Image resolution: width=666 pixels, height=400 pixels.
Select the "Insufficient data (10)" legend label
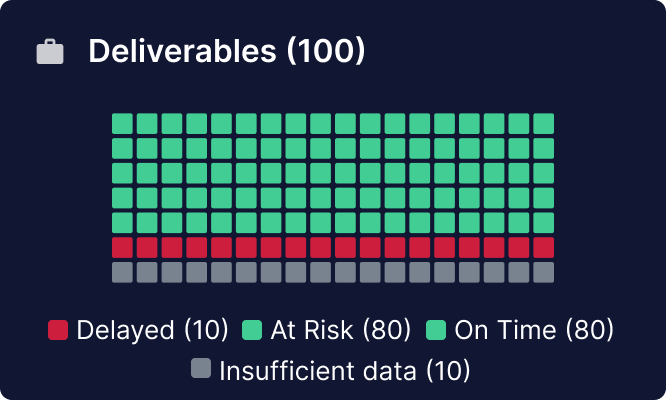click(x=344, y=370)
